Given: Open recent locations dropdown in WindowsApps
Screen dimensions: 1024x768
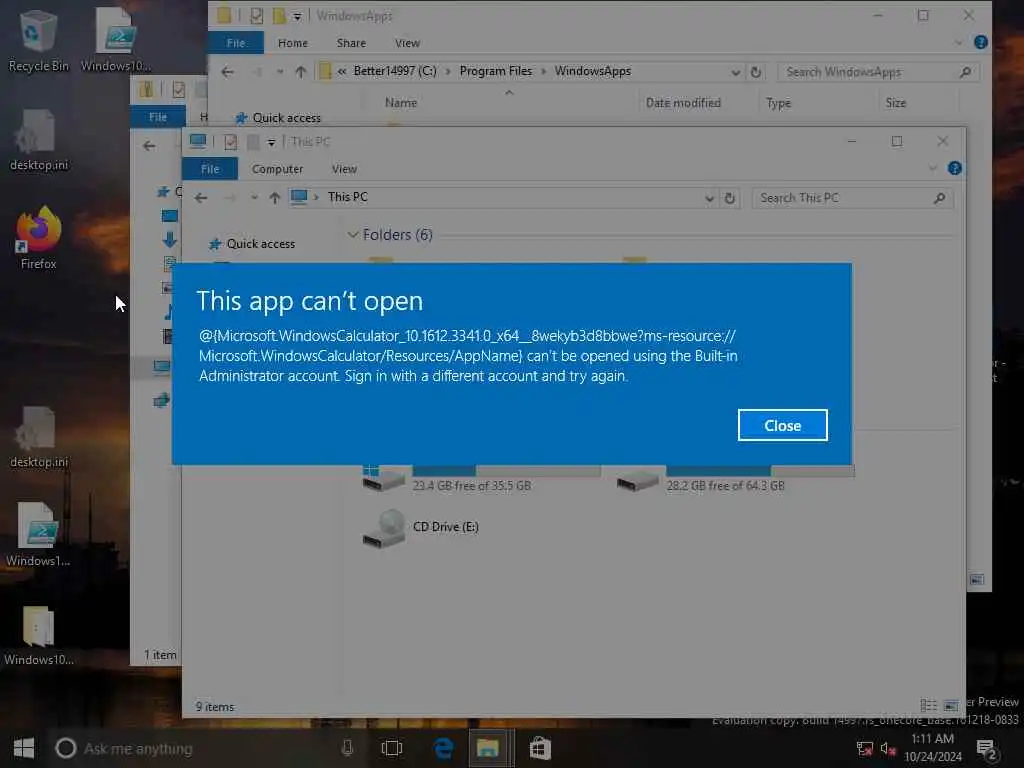Looking at the screenshot, I should coord(280,72).
